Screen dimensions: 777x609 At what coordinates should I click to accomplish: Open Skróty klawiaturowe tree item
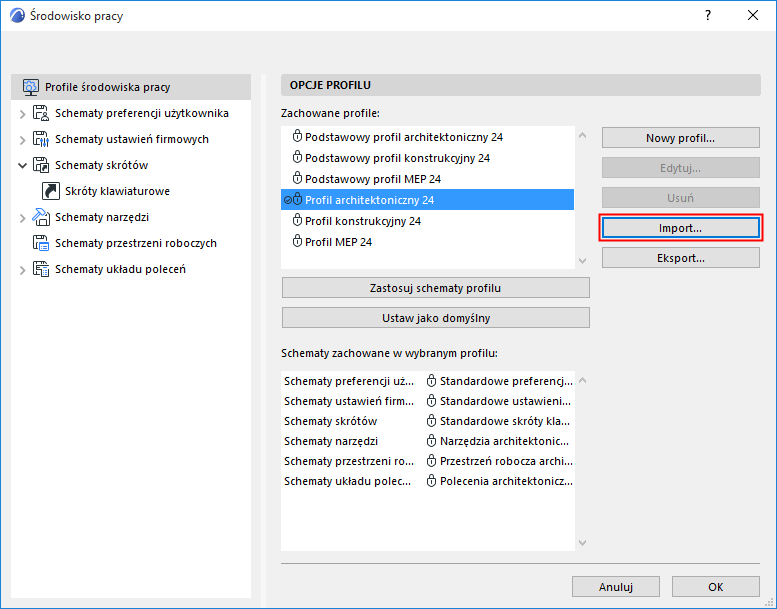click(117, 191)
